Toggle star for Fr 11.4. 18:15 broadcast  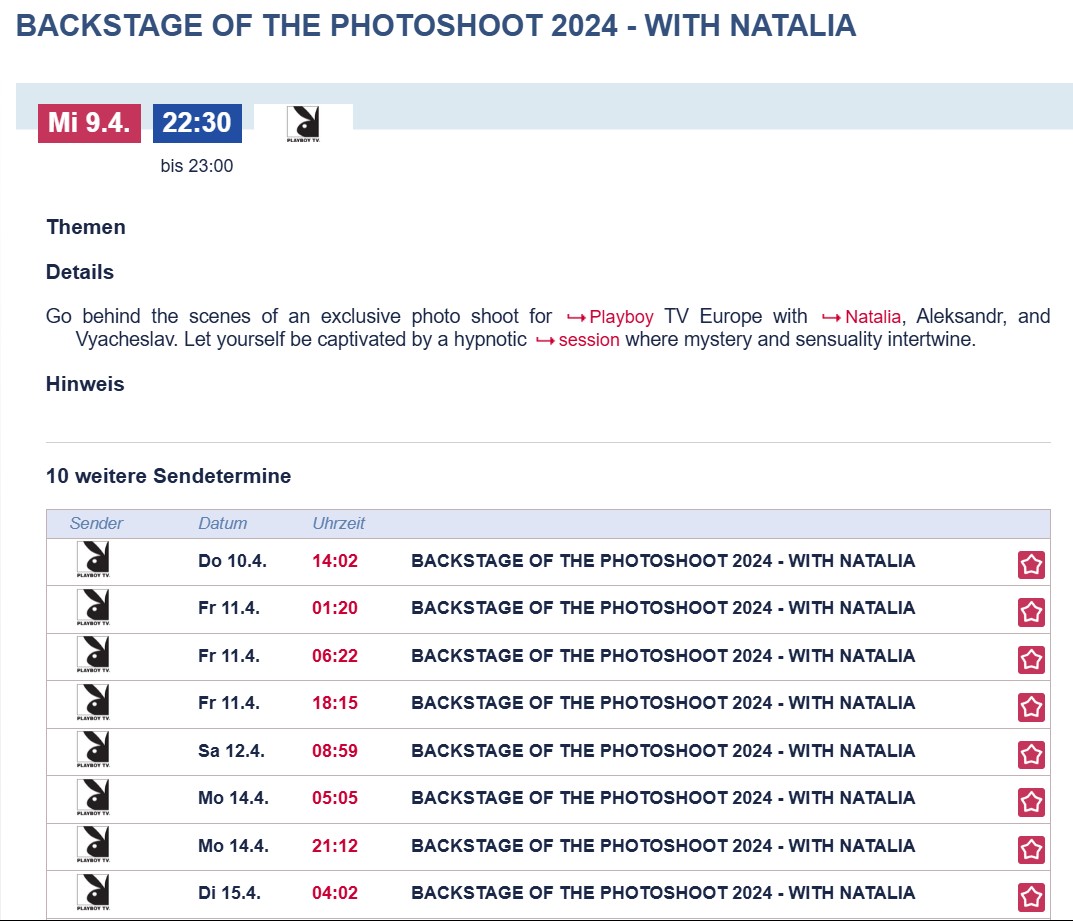point(1031,707)
